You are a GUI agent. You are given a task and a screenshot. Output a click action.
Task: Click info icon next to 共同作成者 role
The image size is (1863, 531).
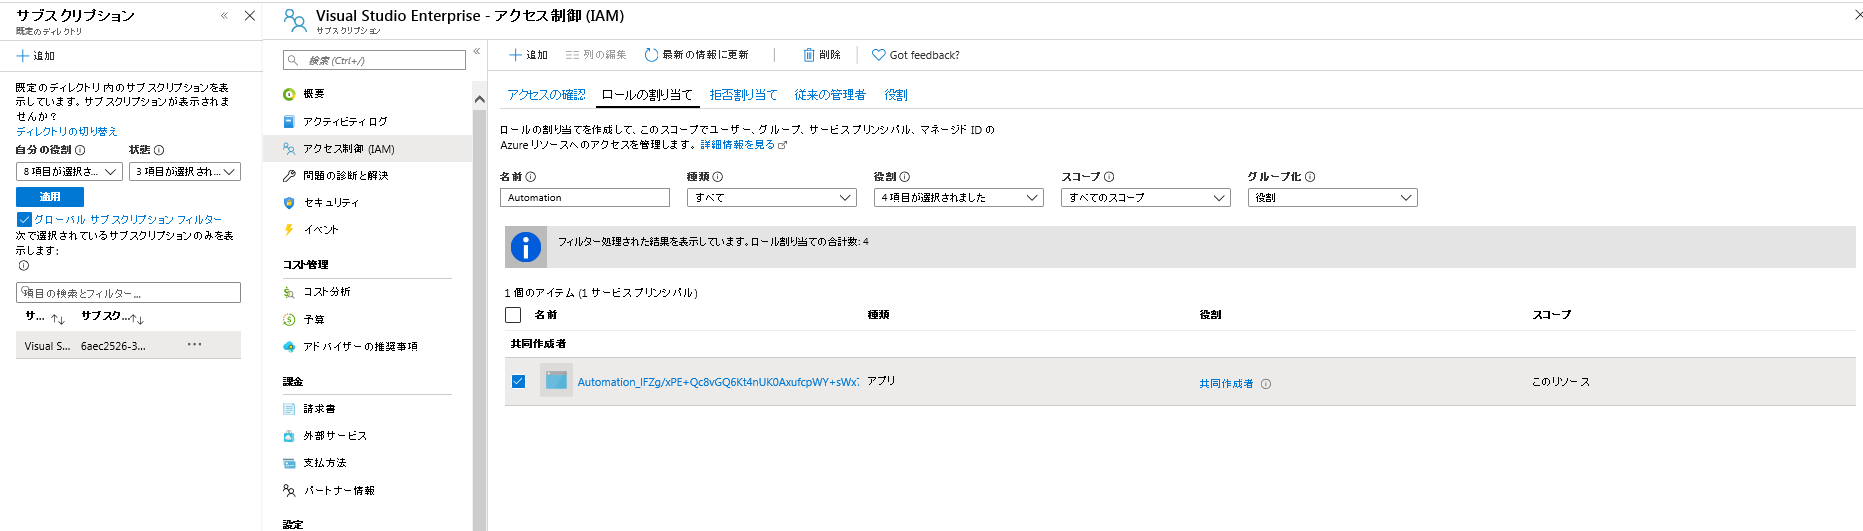(x=1266, y=384)
